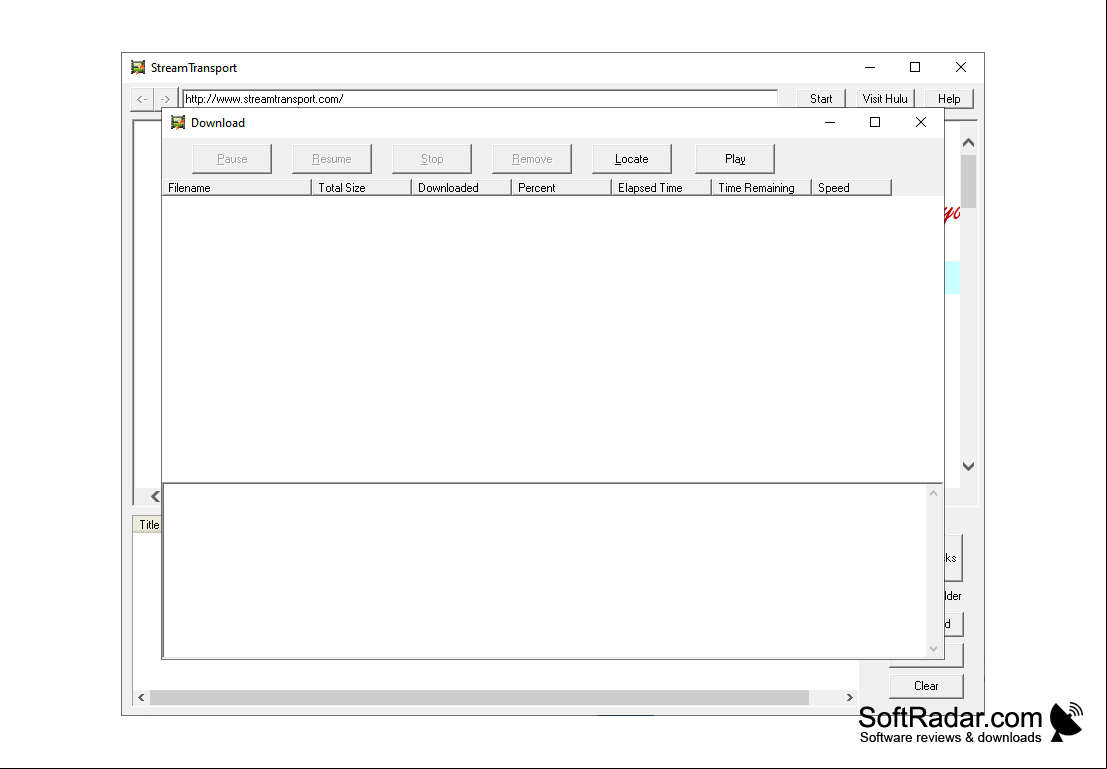The image size is (1107, 769).
Task: Close the Download window
Action: point(921,122)
